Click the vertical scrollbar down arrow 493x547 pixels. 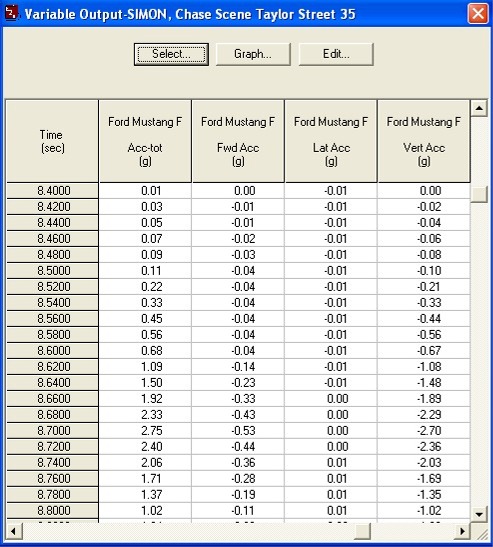tap(479, 514)
